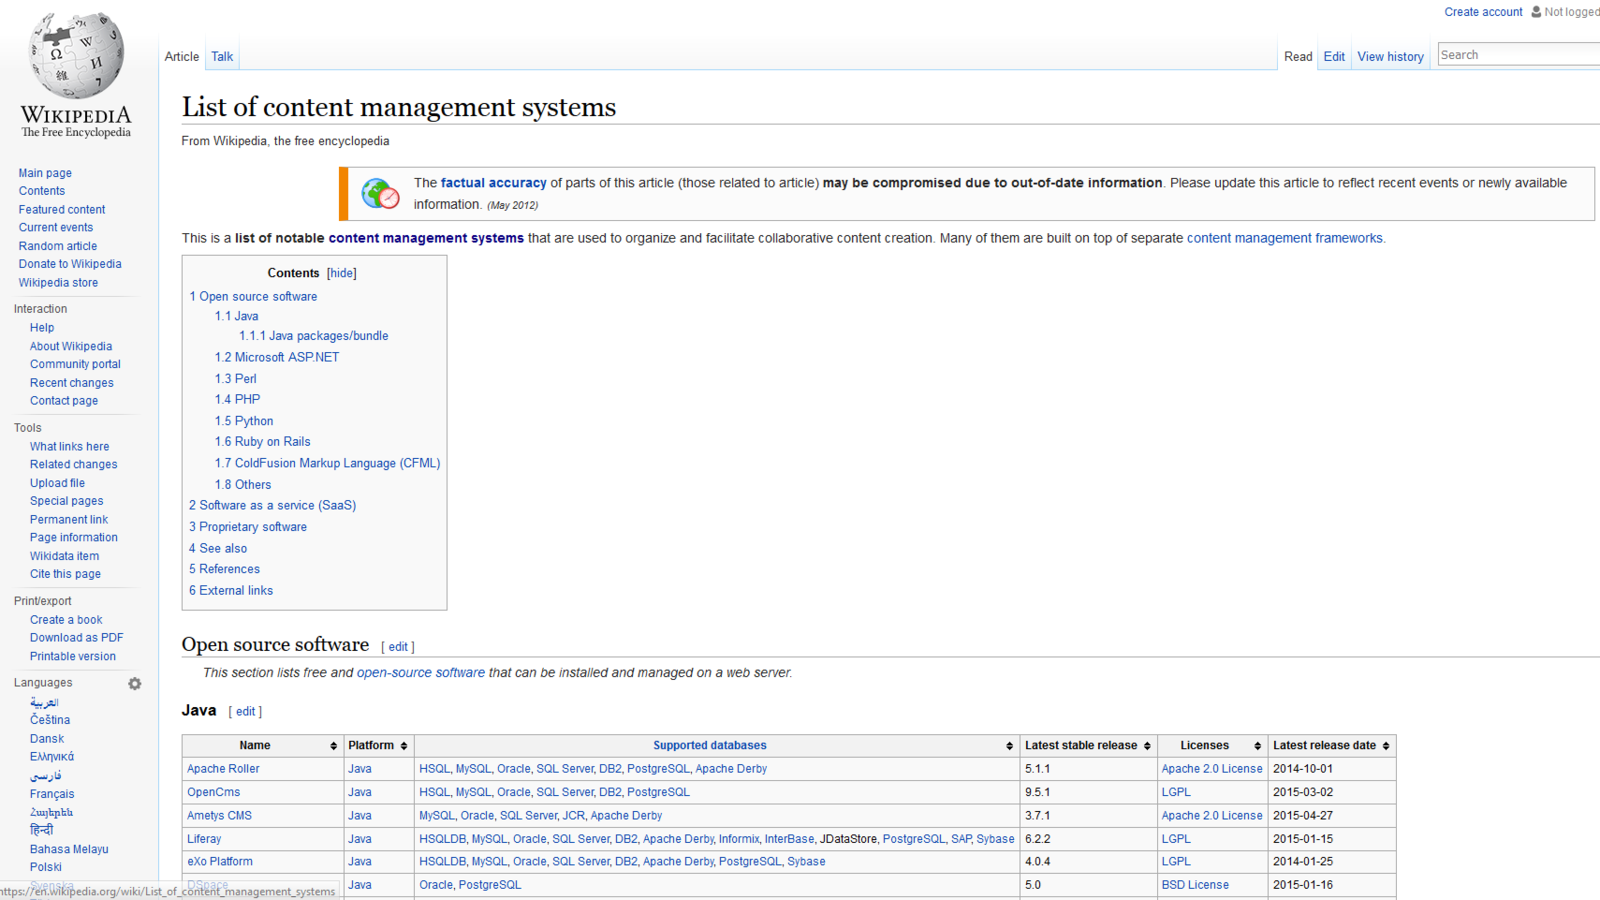Viewport: 1600px width, 900px height.
Task: Sort by Latest release date column
Action: (1386, 746)
